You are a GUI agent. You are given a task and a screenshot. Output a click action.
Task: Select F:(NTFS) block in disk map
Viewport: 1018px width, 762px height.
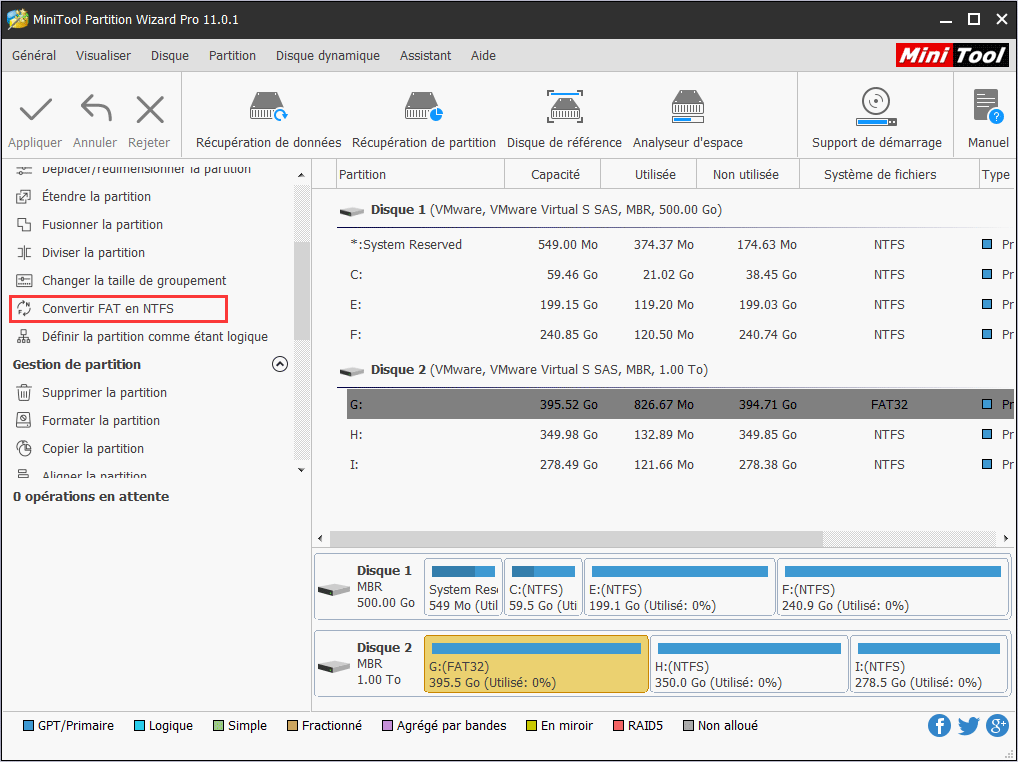(x=892, y=587)
